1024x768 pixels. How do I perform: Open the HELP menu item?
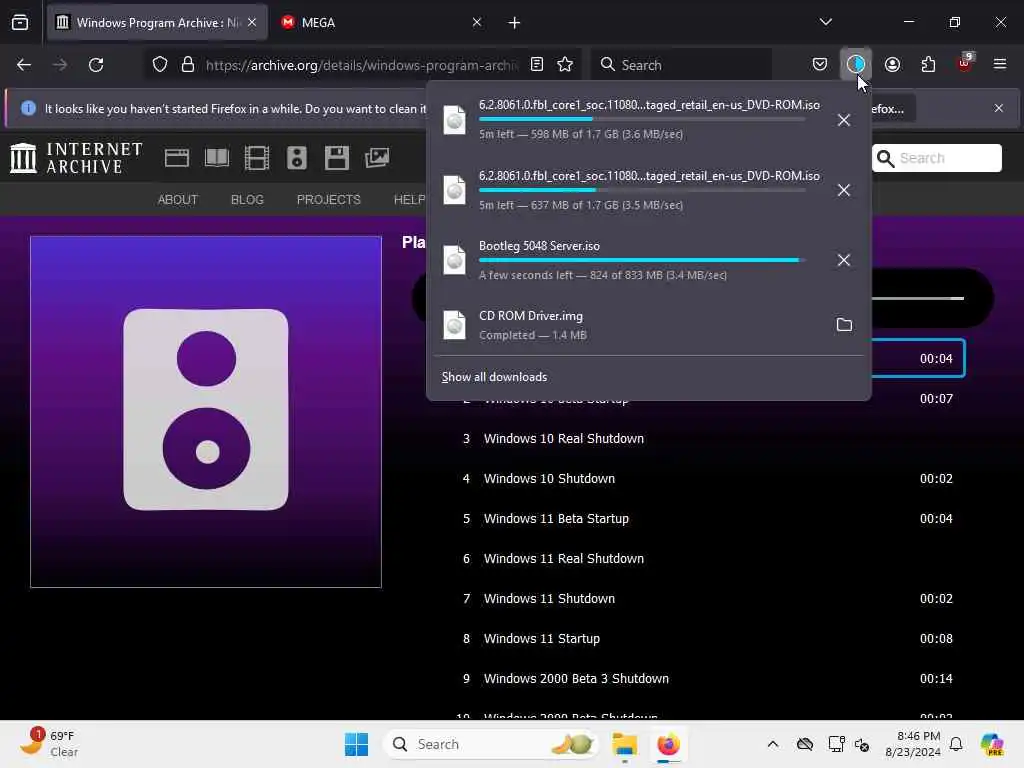point(409,200)
